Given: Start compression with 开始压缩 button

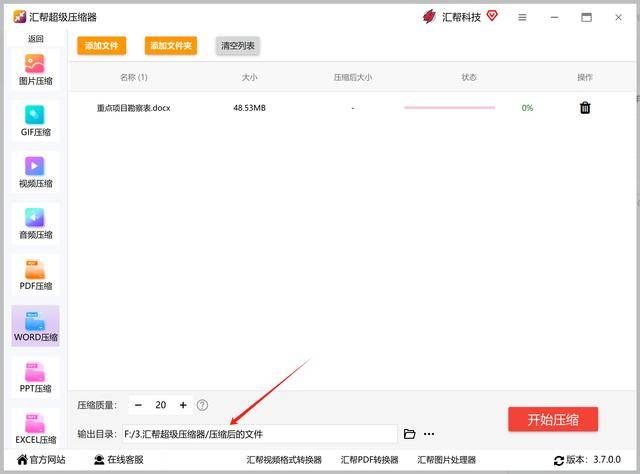Looking at the screenshot, I should [x=553, y=419].
